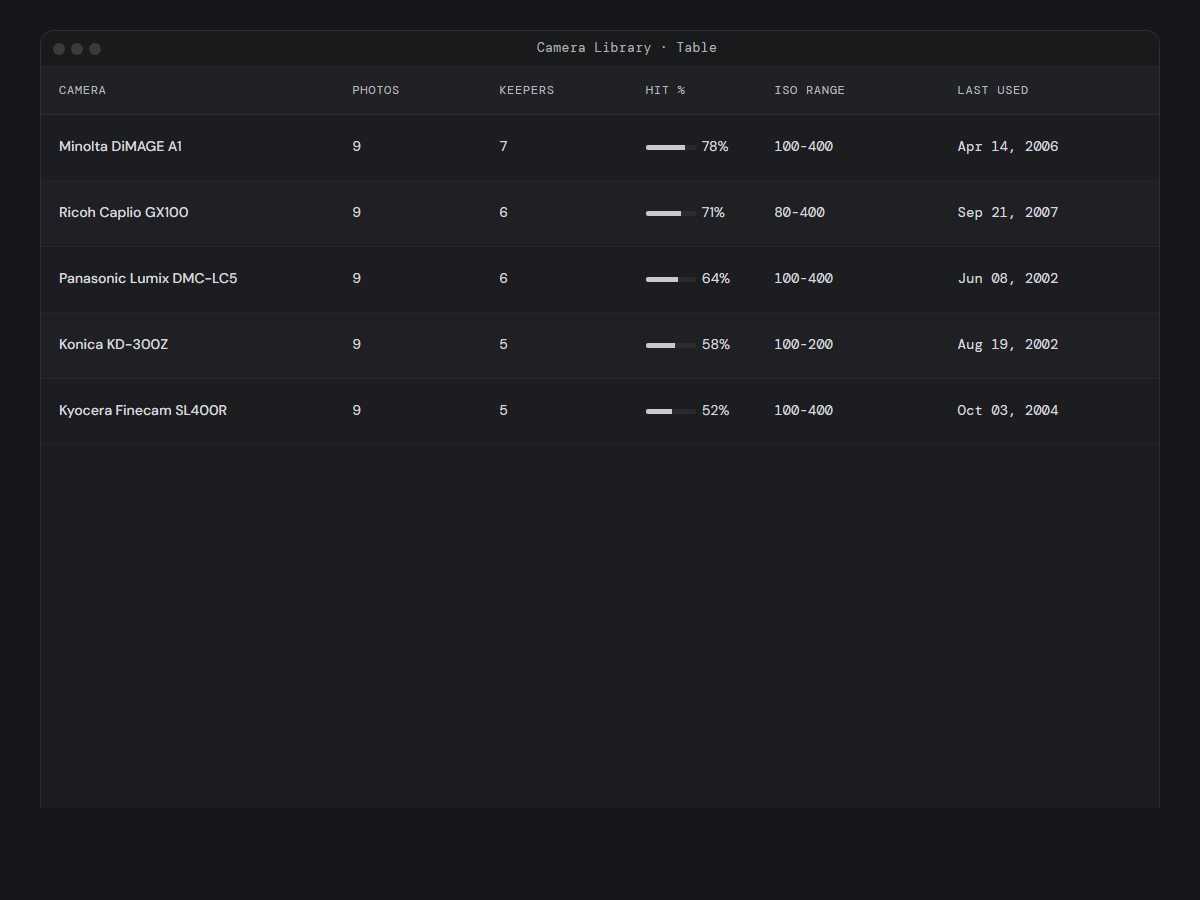The height and width of the screenshot is (900, 1200).
Task: Select the Kyocera Finecam SL400R camera name
Action: (x=143, y=410)
